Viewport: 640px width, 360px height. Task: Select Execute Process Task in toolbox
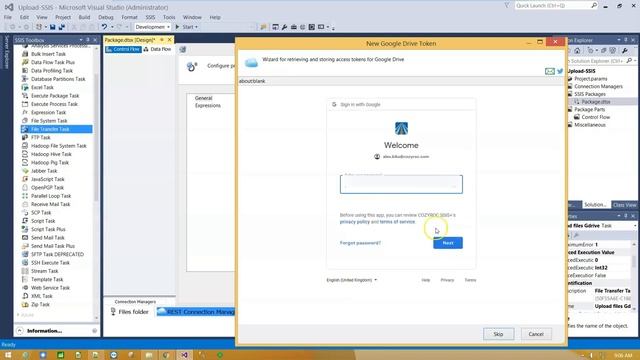pos(54,104)
